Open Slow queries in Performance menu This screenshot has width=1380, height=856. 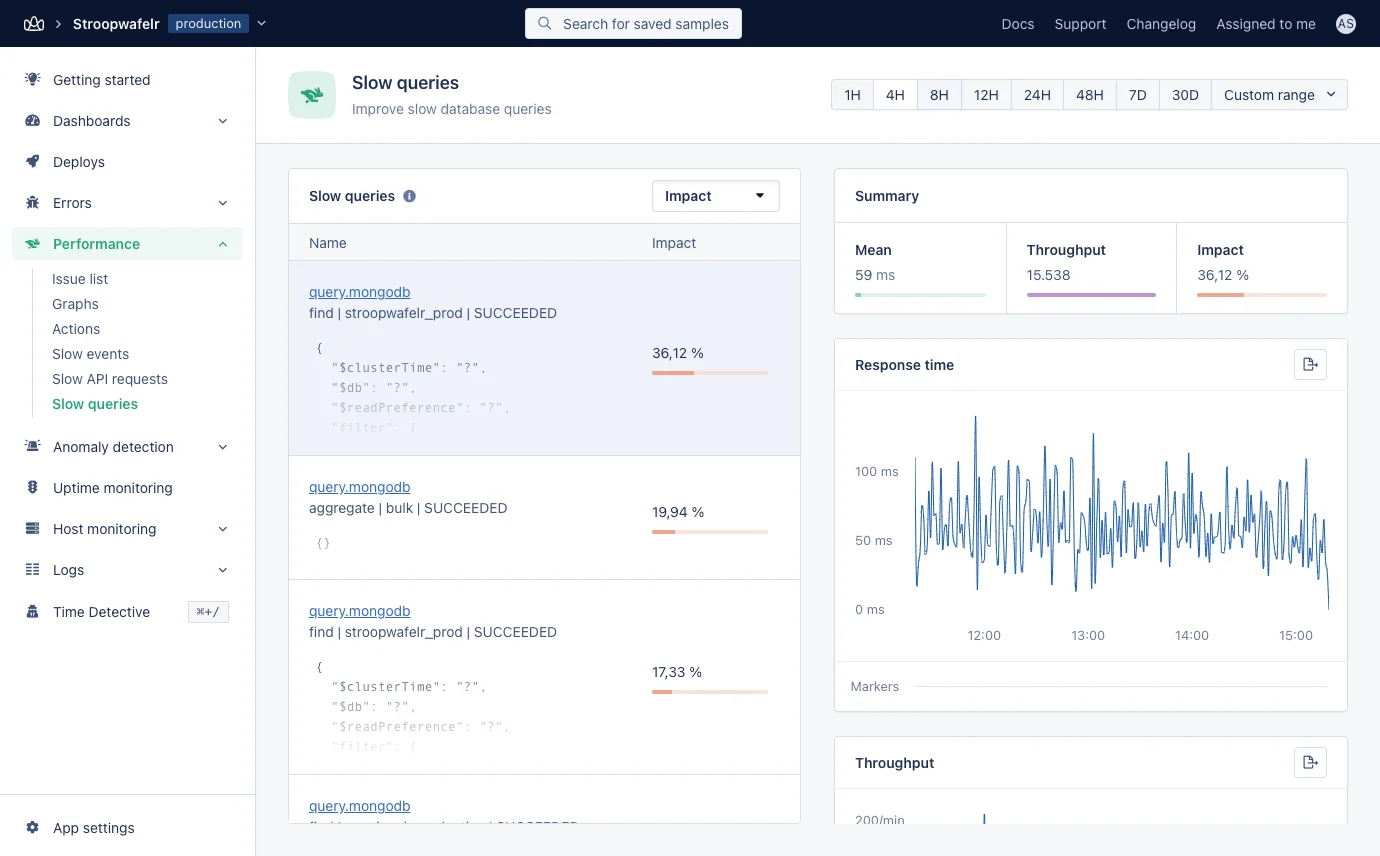[x=95, y=404]
